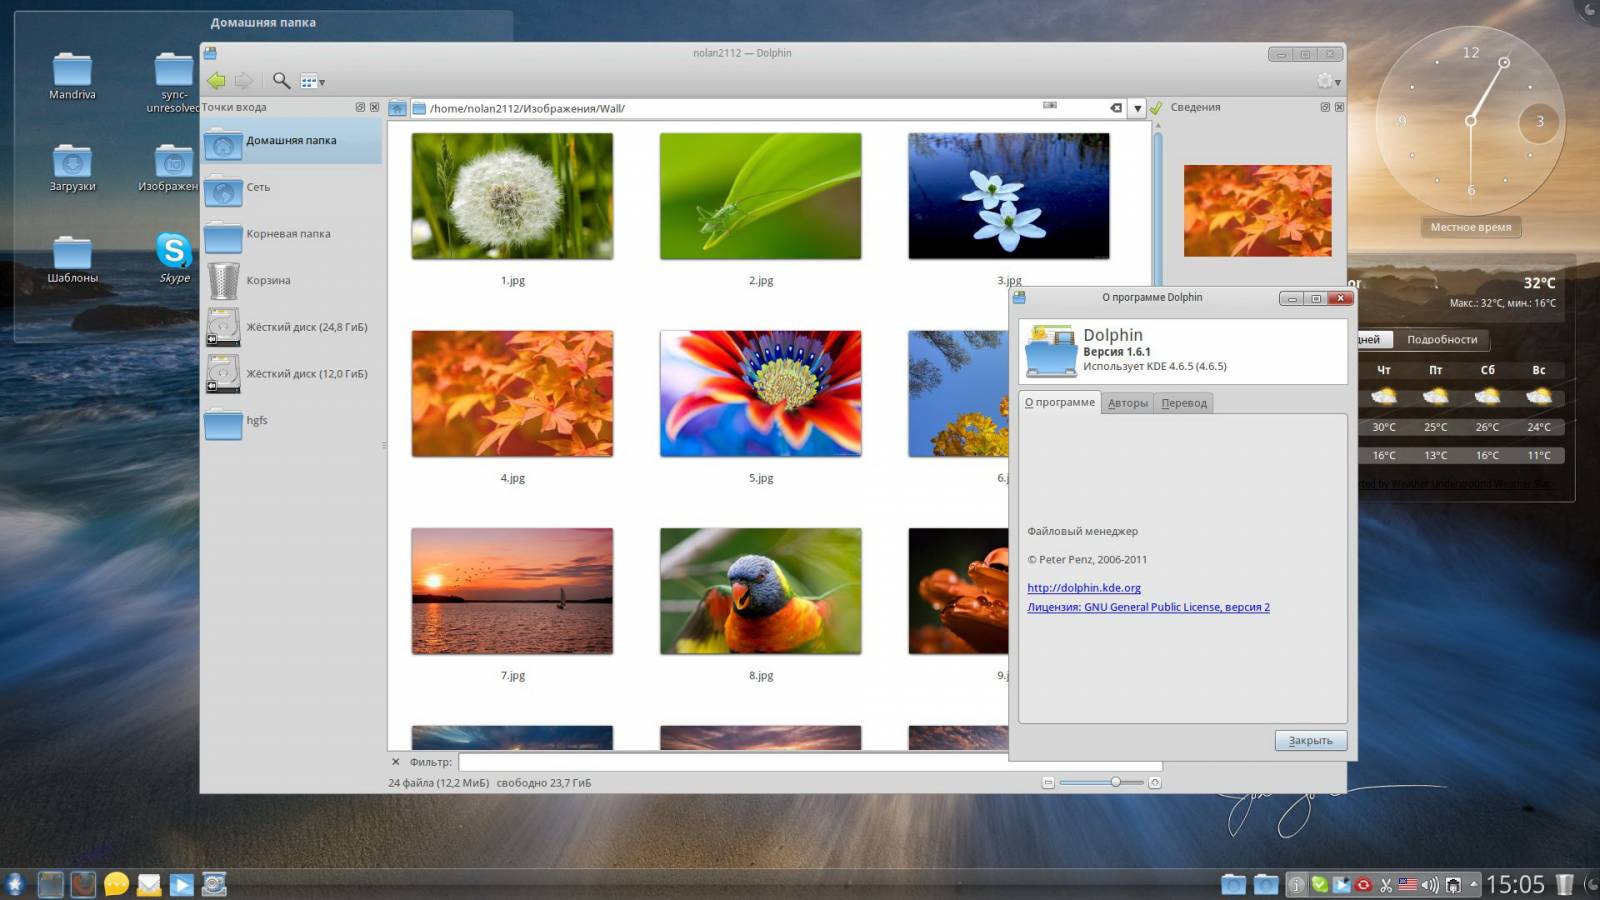Click the places selector icon beside path bar
The height and width of the screenshot is (900, 1600).
pyautogui.click(x=398, y=108)
